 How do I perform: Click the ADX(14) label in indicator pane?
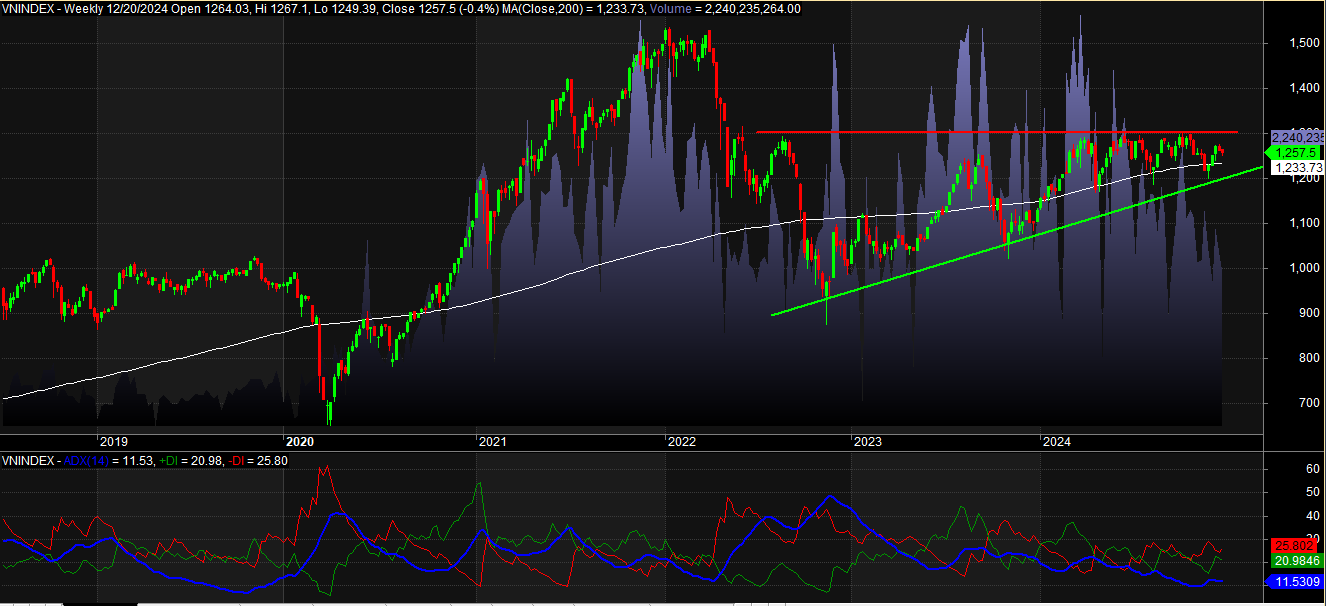pos(87,461)
